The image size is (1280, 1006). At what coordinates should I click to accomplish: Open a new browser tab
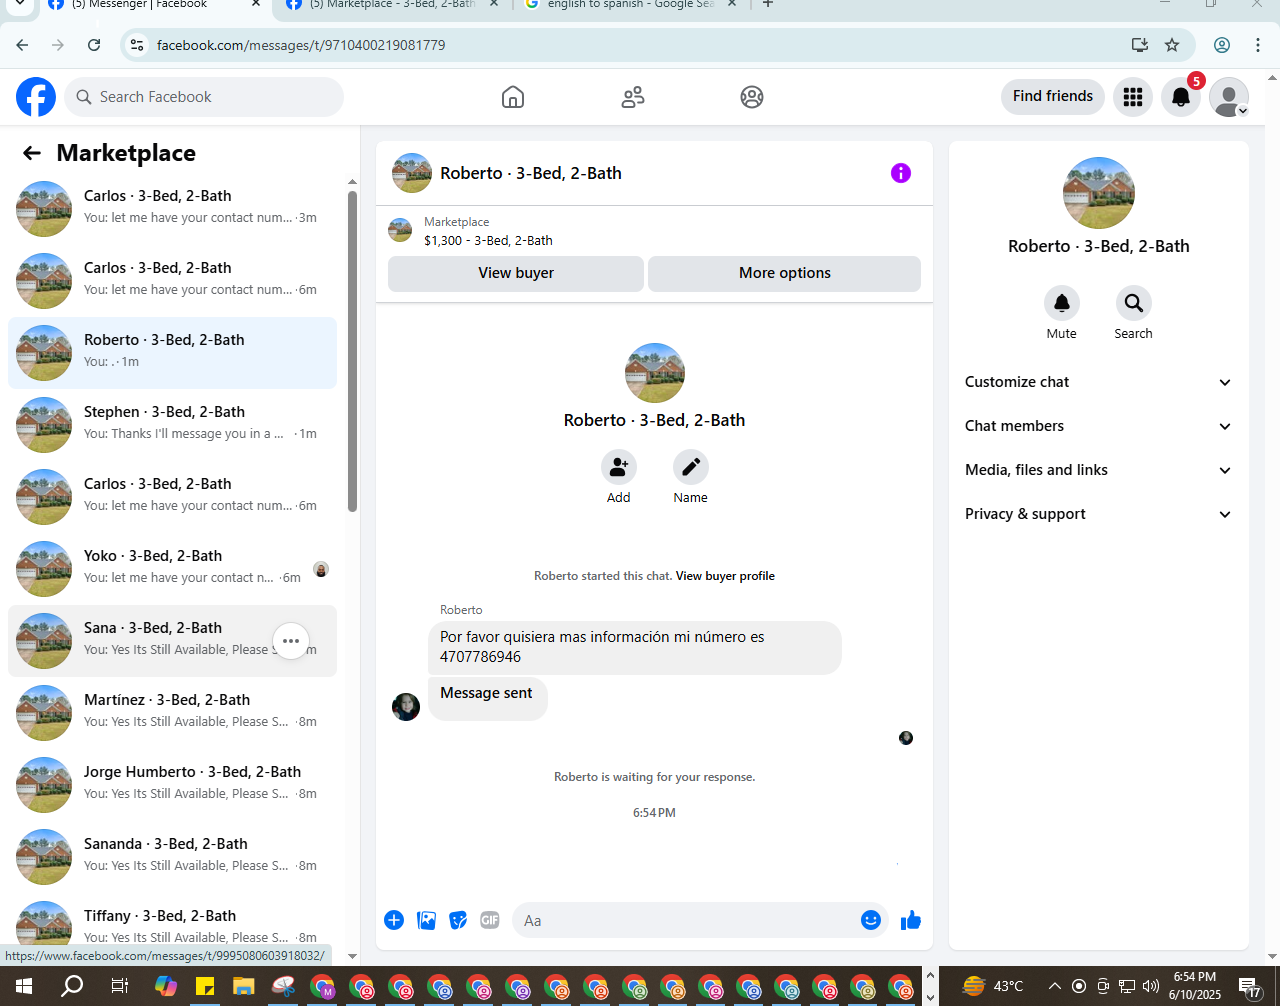(768, 5)
